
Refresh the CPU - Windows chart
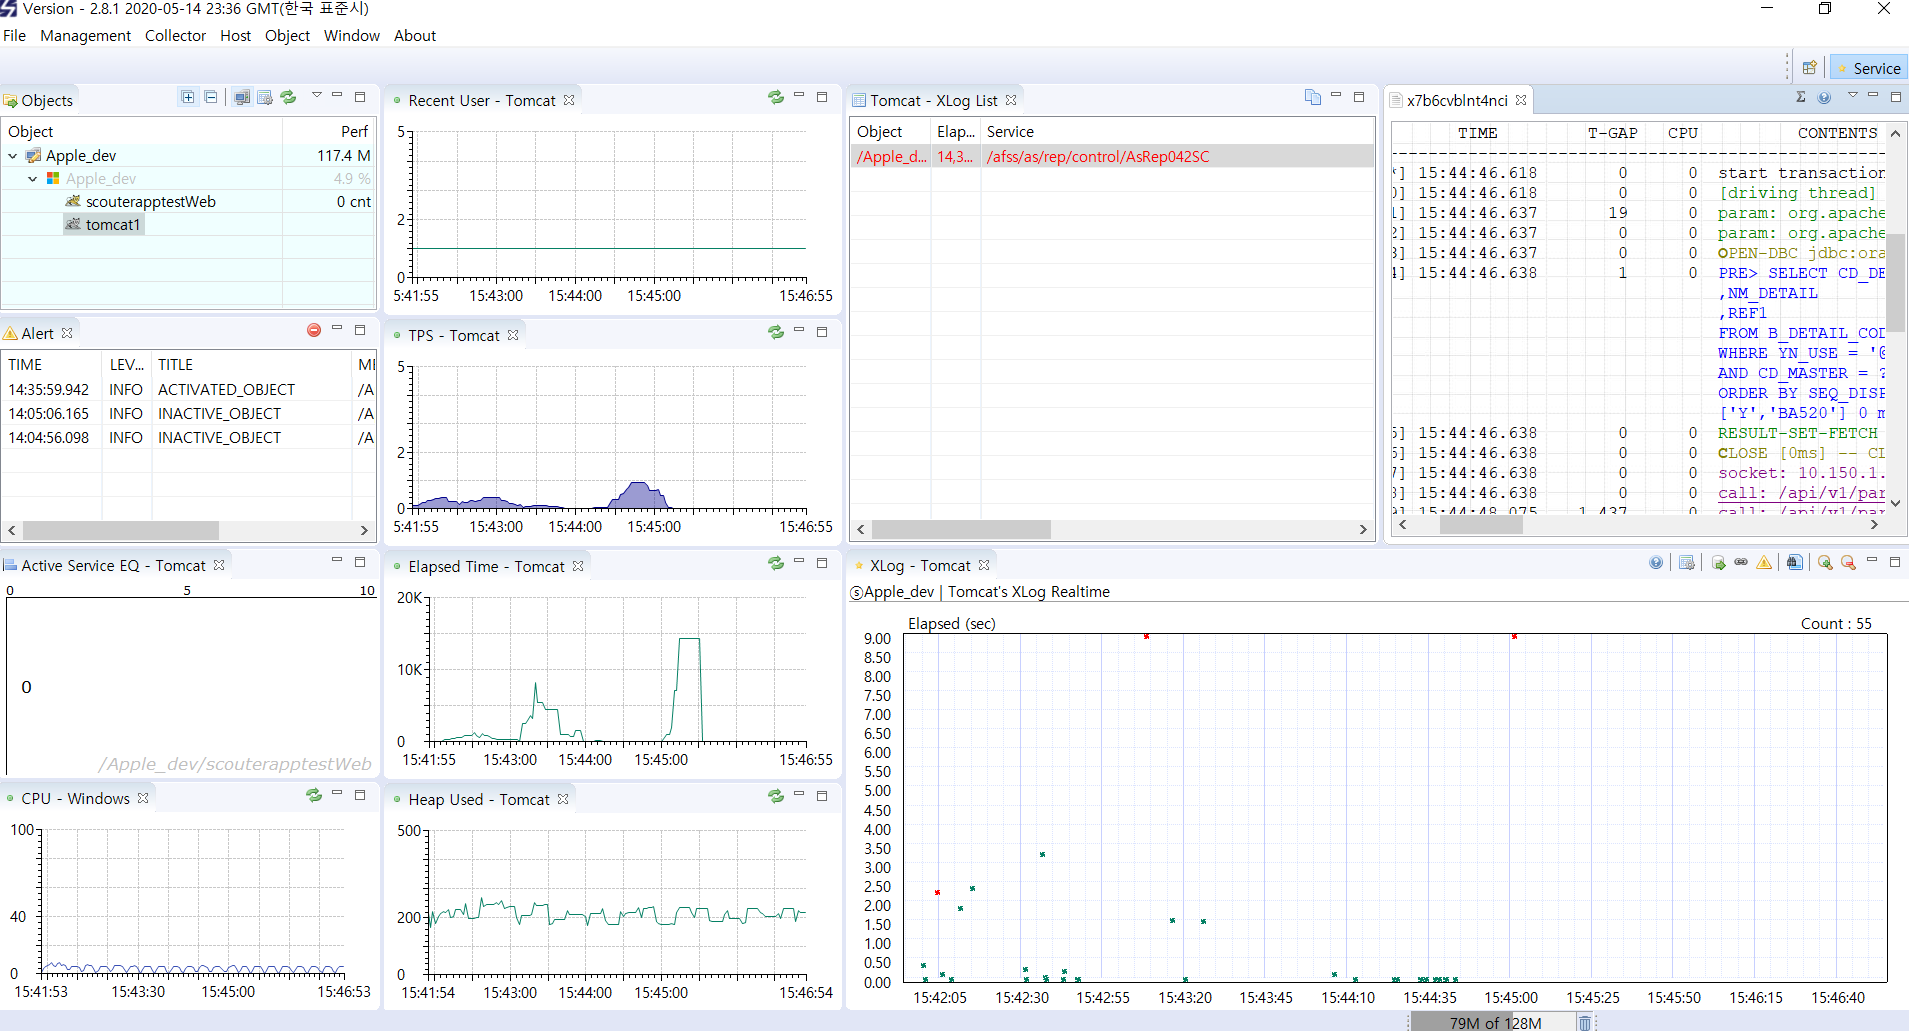(x=314, y=795)
